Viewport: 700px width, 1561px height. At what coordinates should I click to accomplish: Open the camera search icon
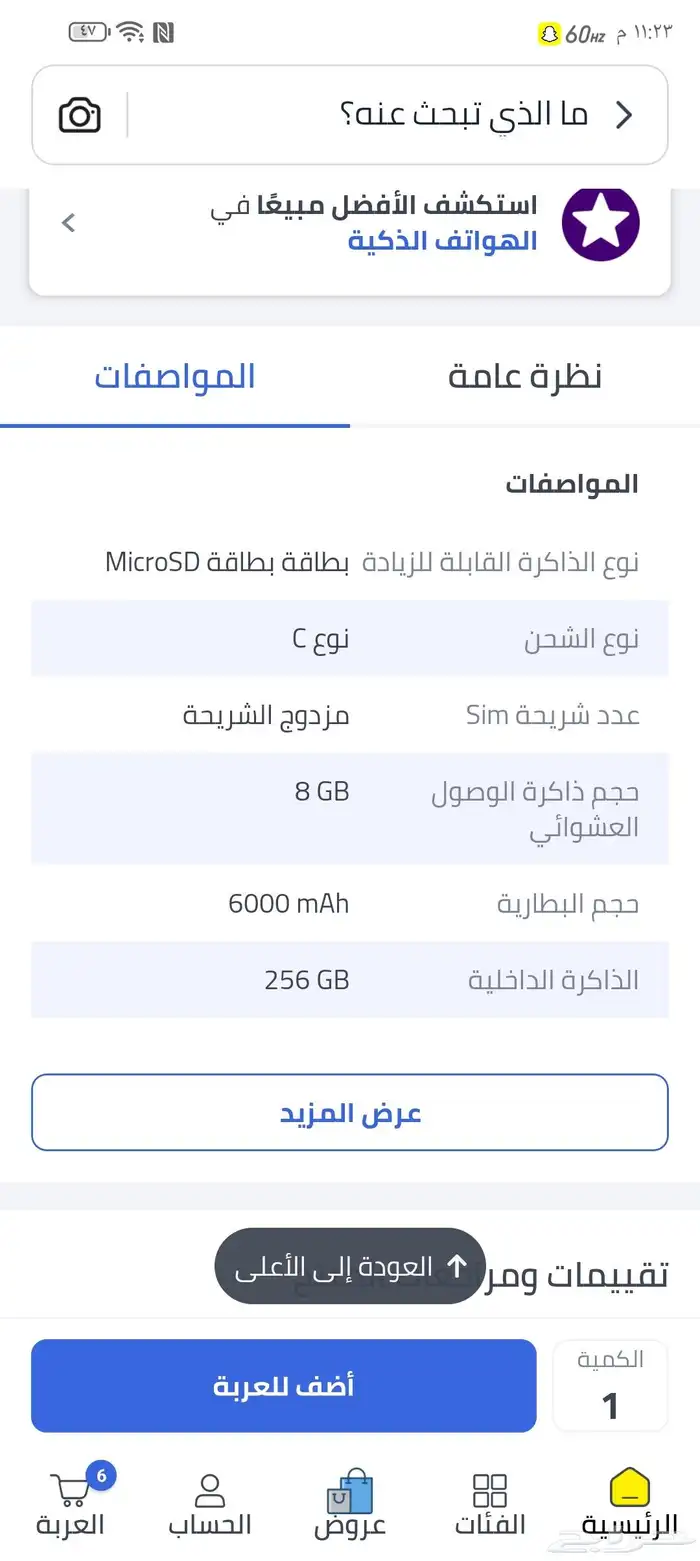click(79, 114)
